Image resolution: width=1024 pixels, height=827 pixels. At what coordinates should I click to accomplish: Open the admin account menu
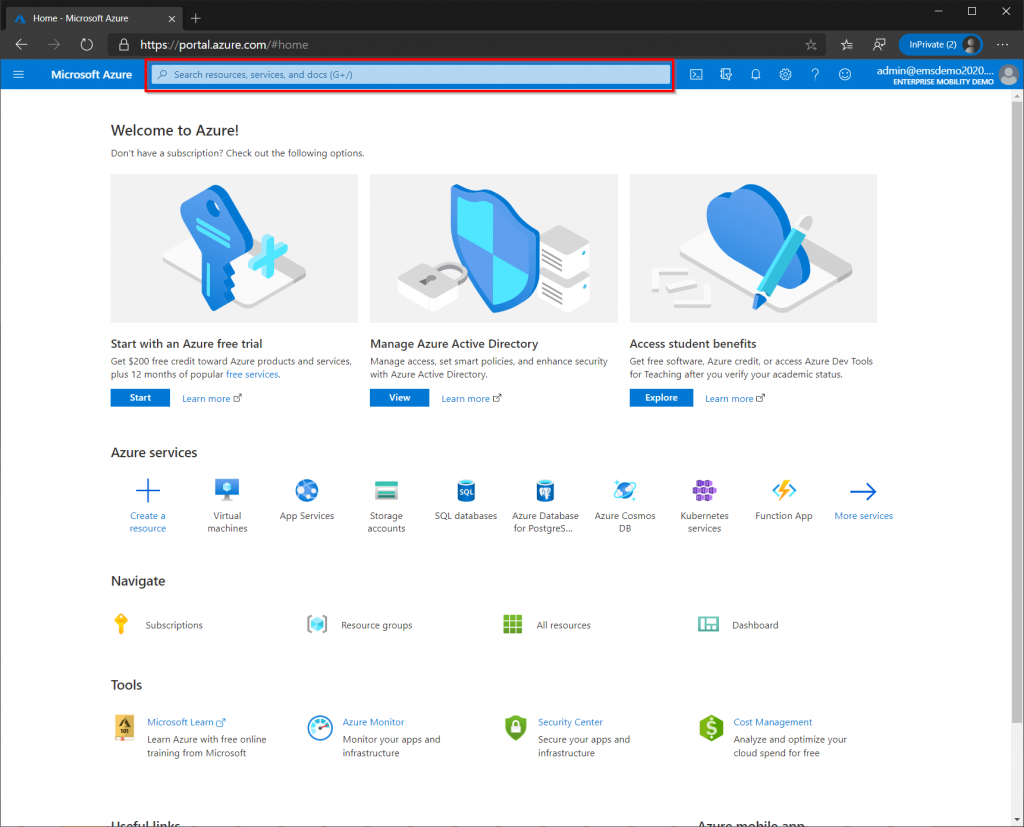946,75
